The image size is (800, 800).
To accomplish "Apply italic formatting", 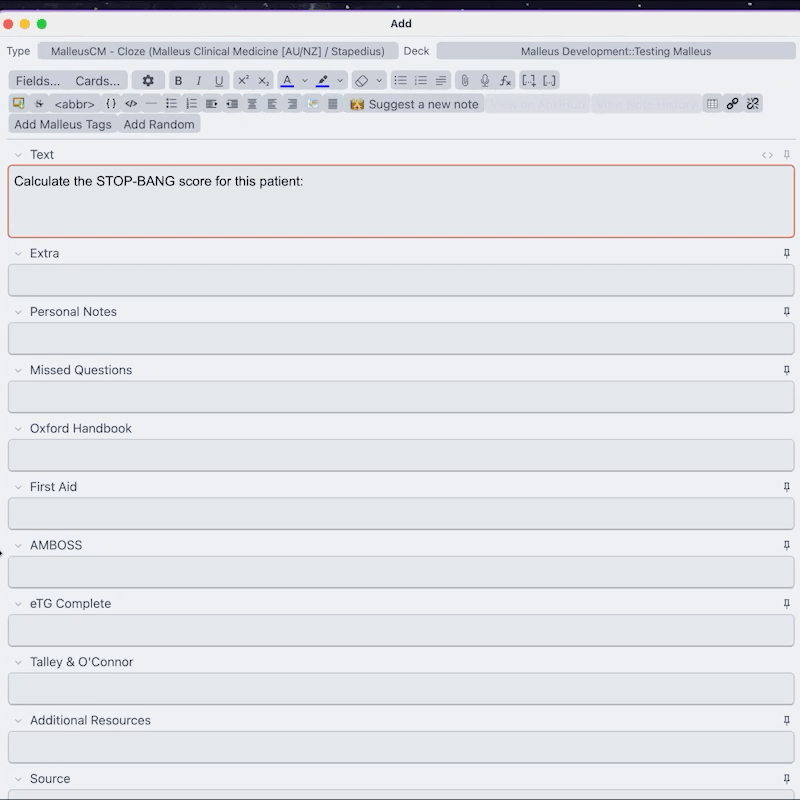I will (198, 80).
